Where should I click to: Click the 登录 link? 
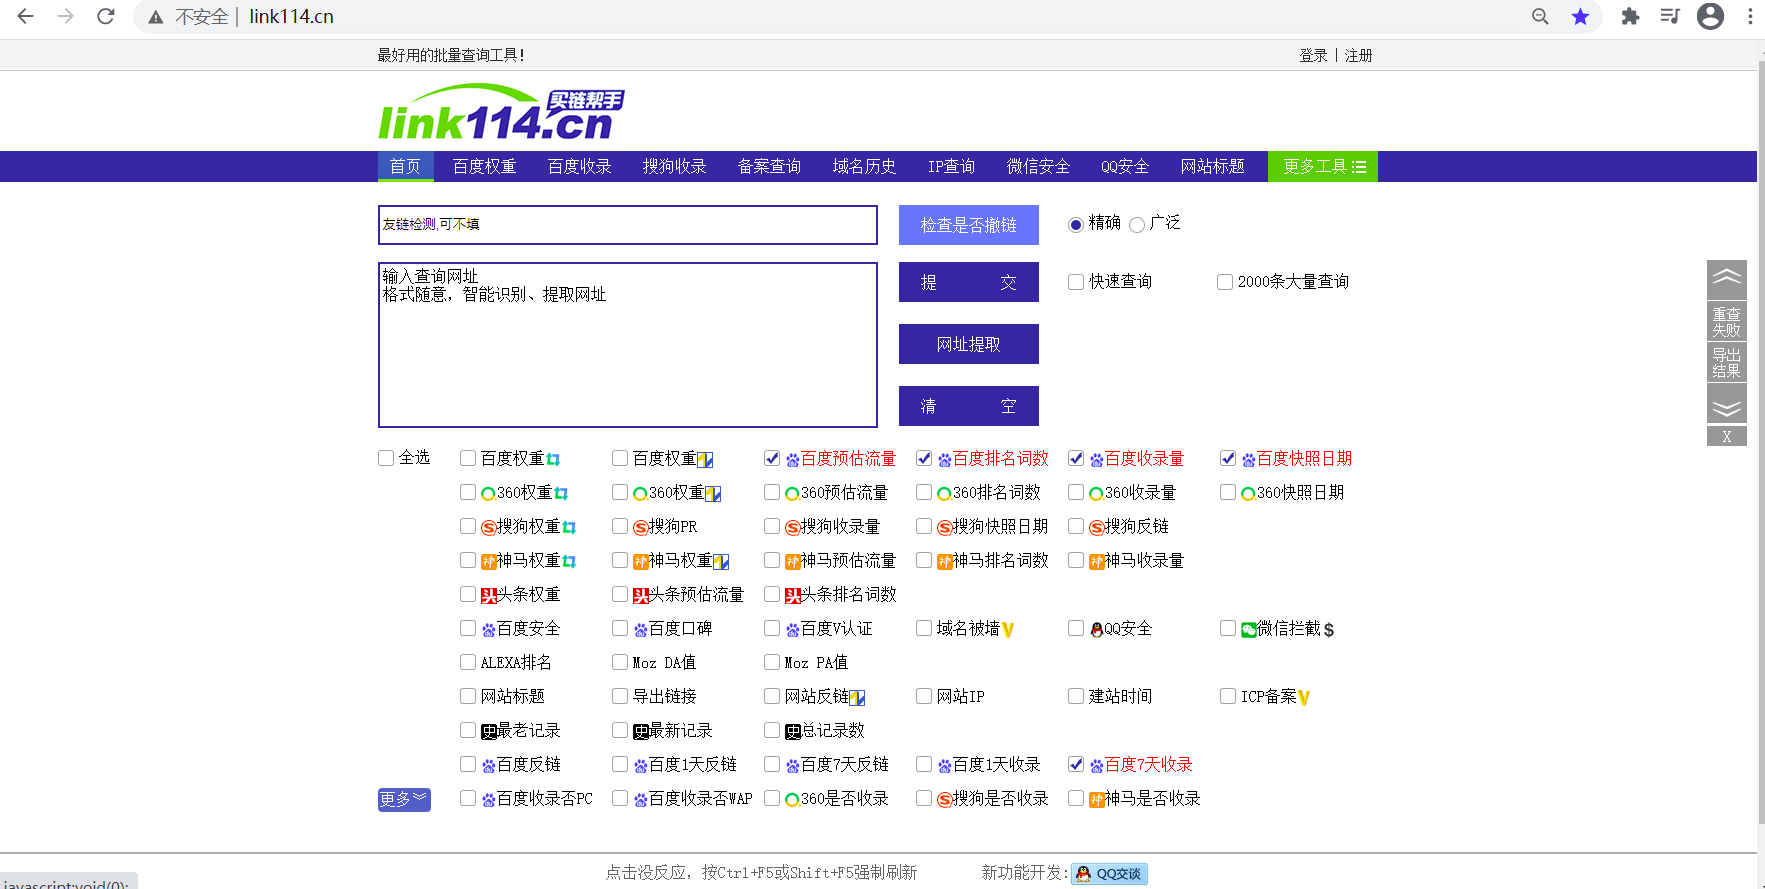coord(1313,56)
